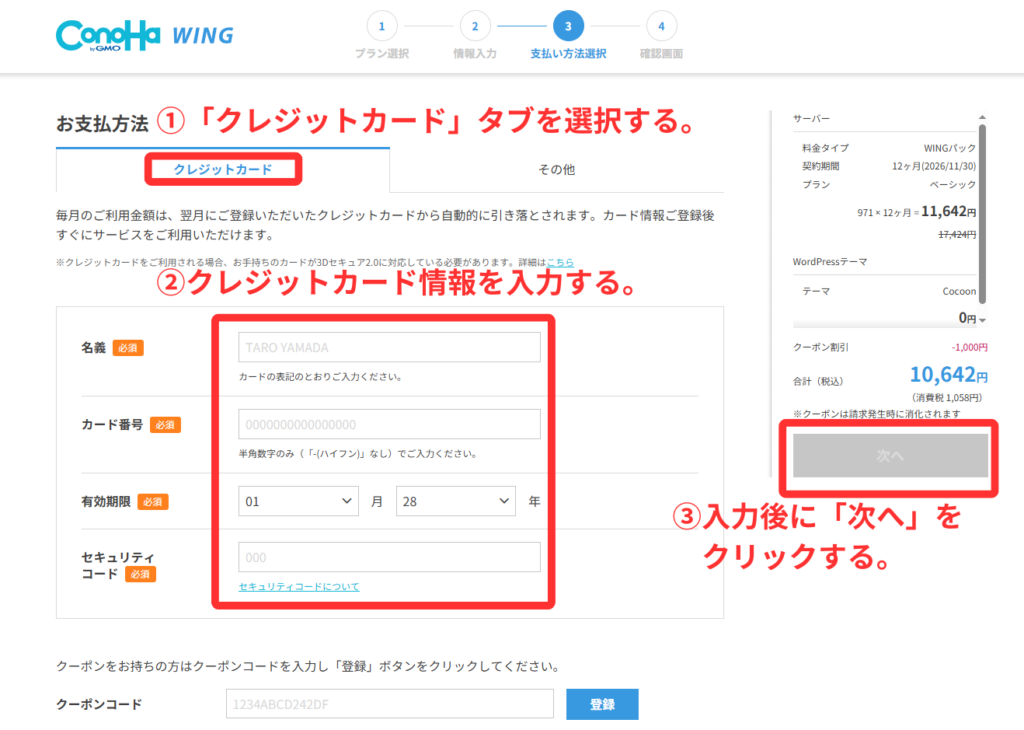Open the expiry year dropdown showing 28
Image resolution: width=1024 pixels, height=730 pixels.
point(455,501)
